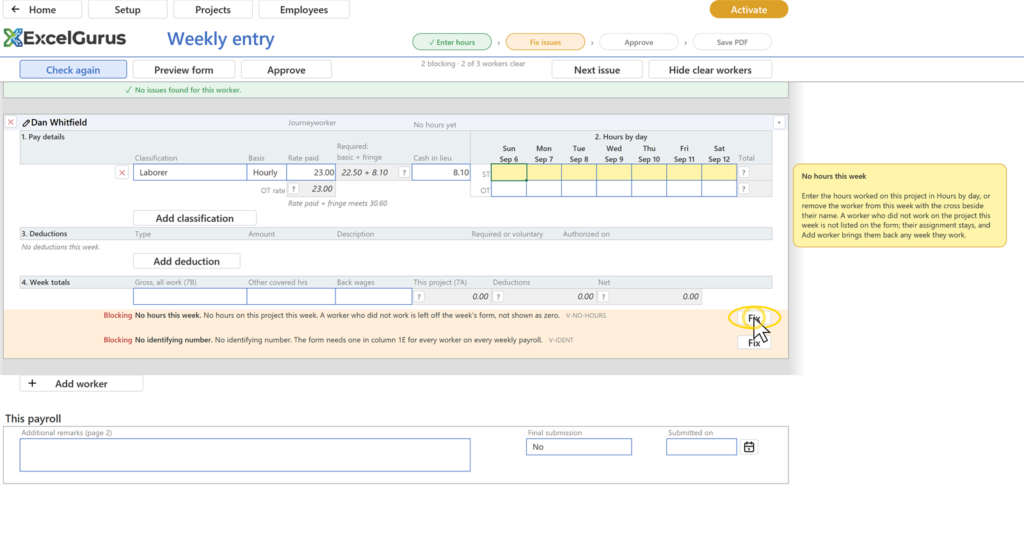
Task: Select the ST hours cell for Wed Sep 9
Action: coord(614,172)
